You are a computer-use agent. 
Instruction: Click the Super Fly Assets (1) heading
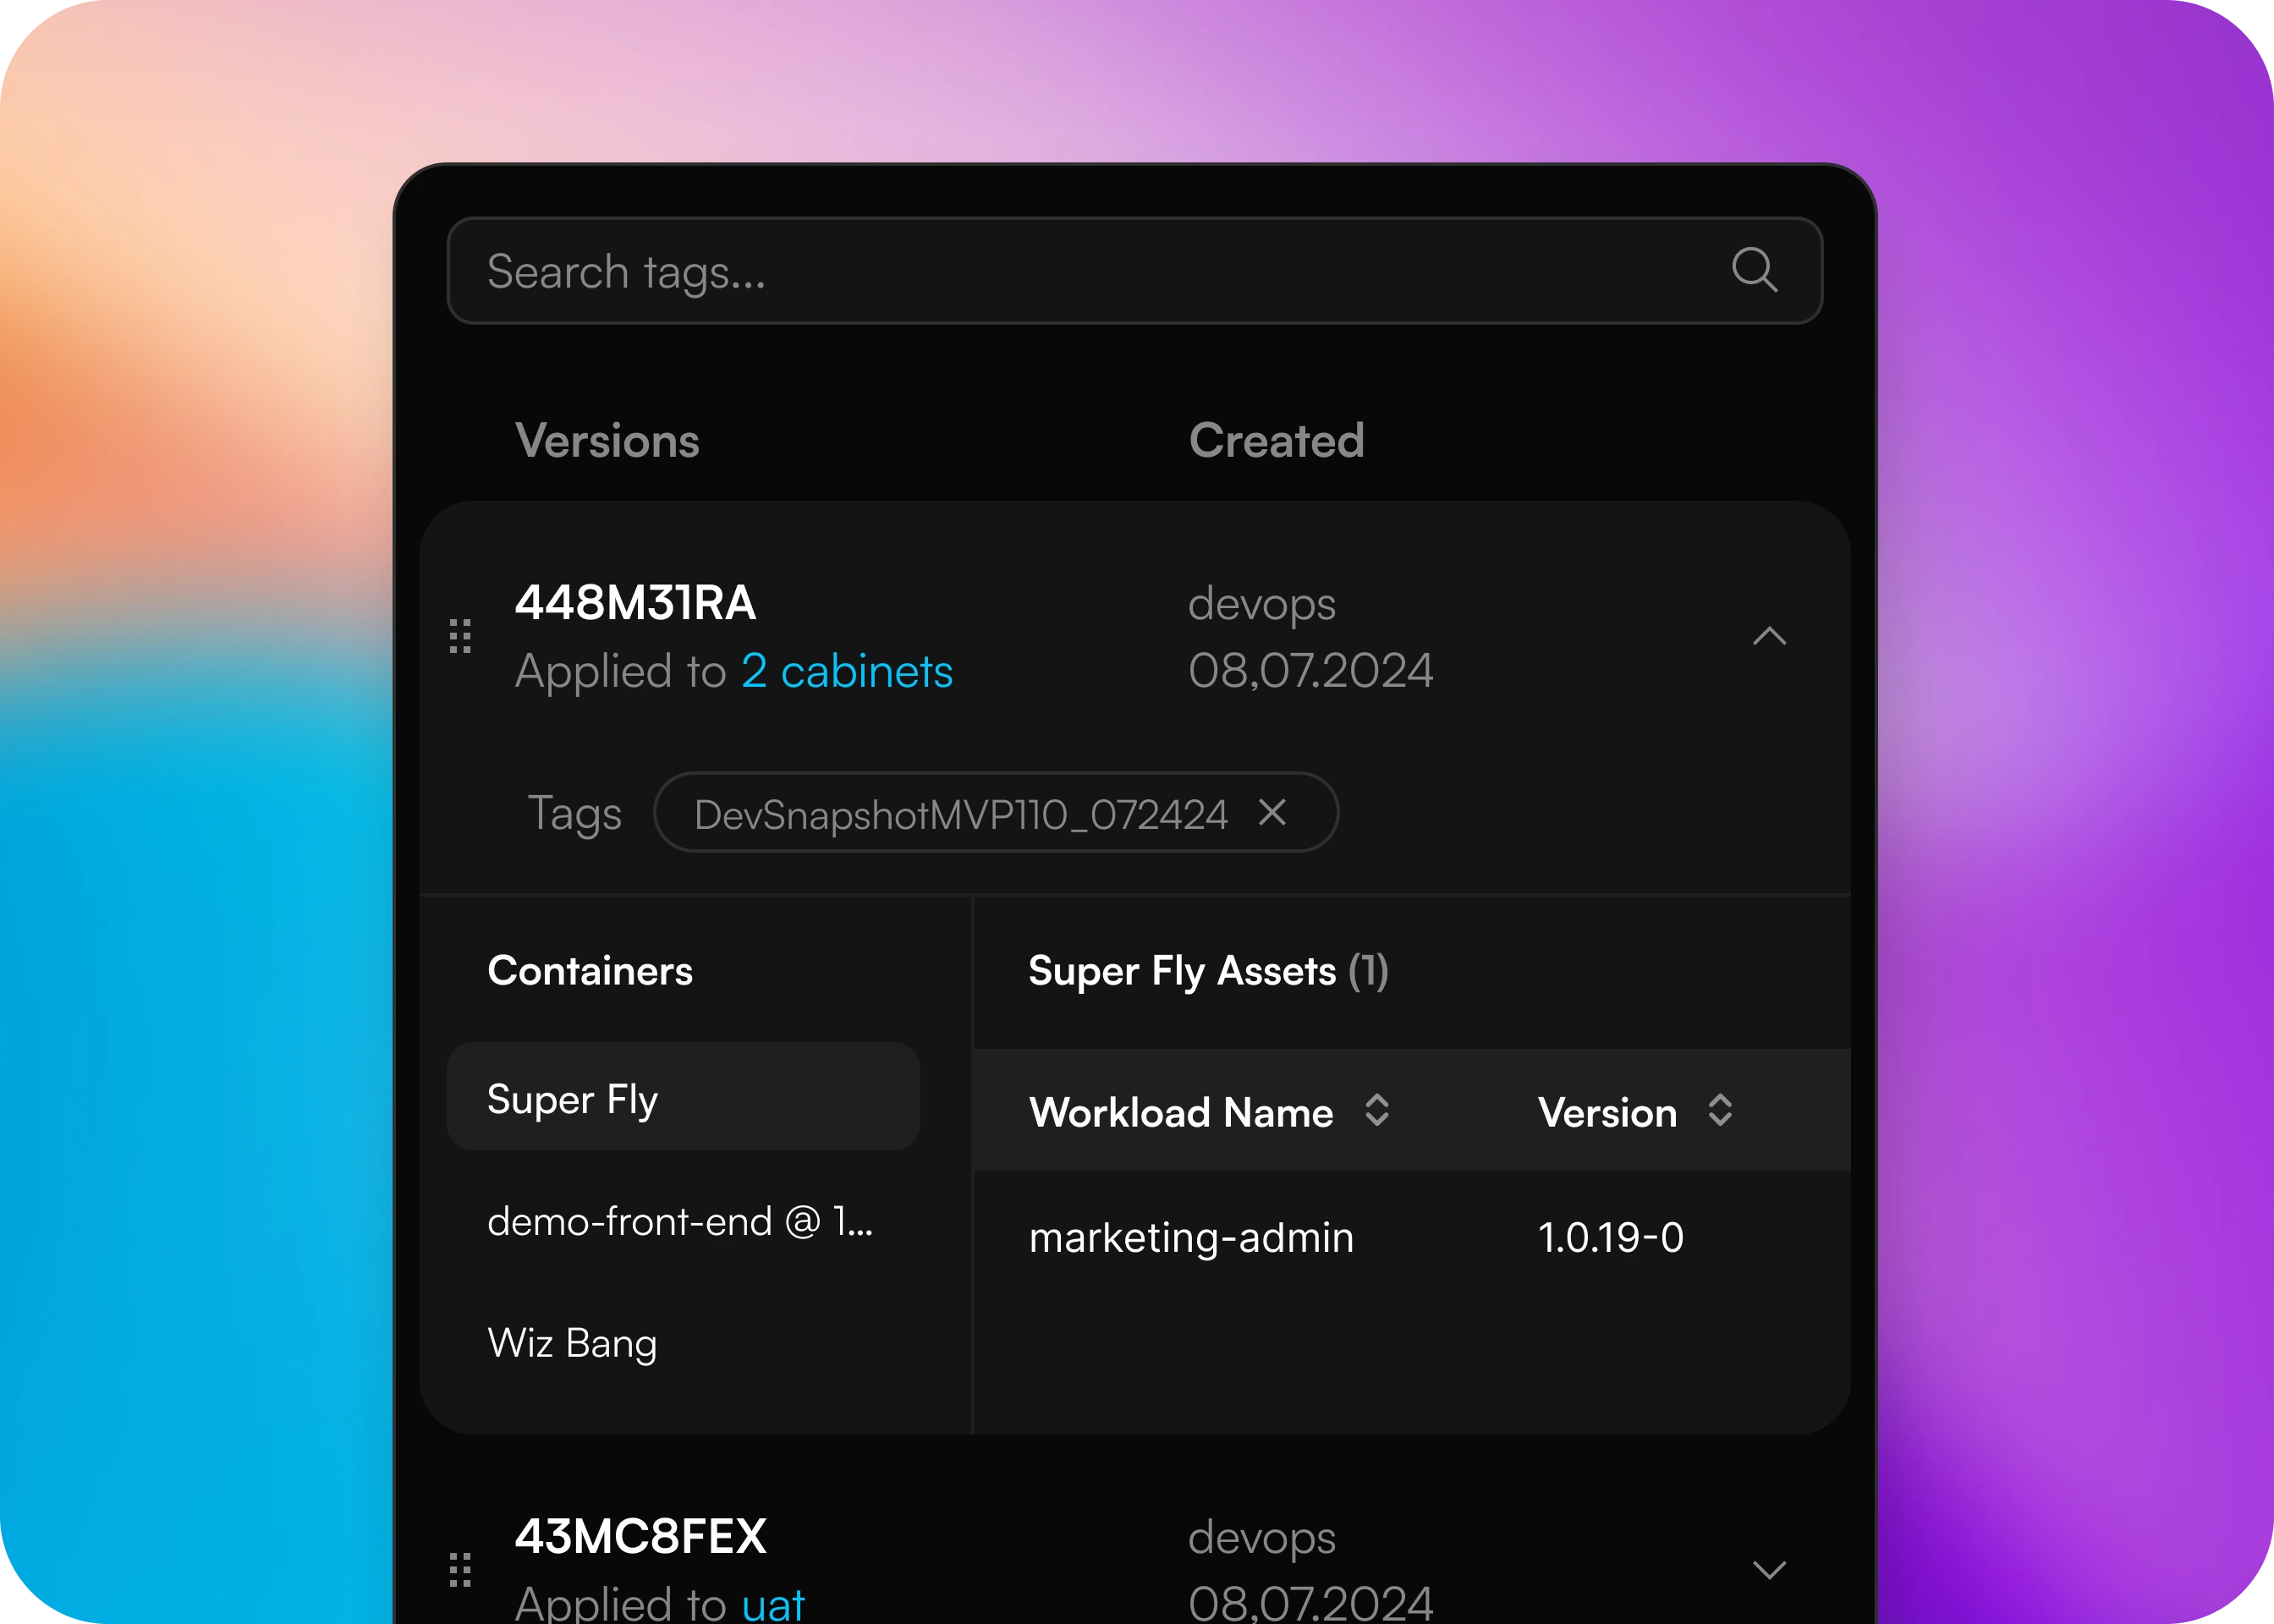click(x=1208, y=971)
